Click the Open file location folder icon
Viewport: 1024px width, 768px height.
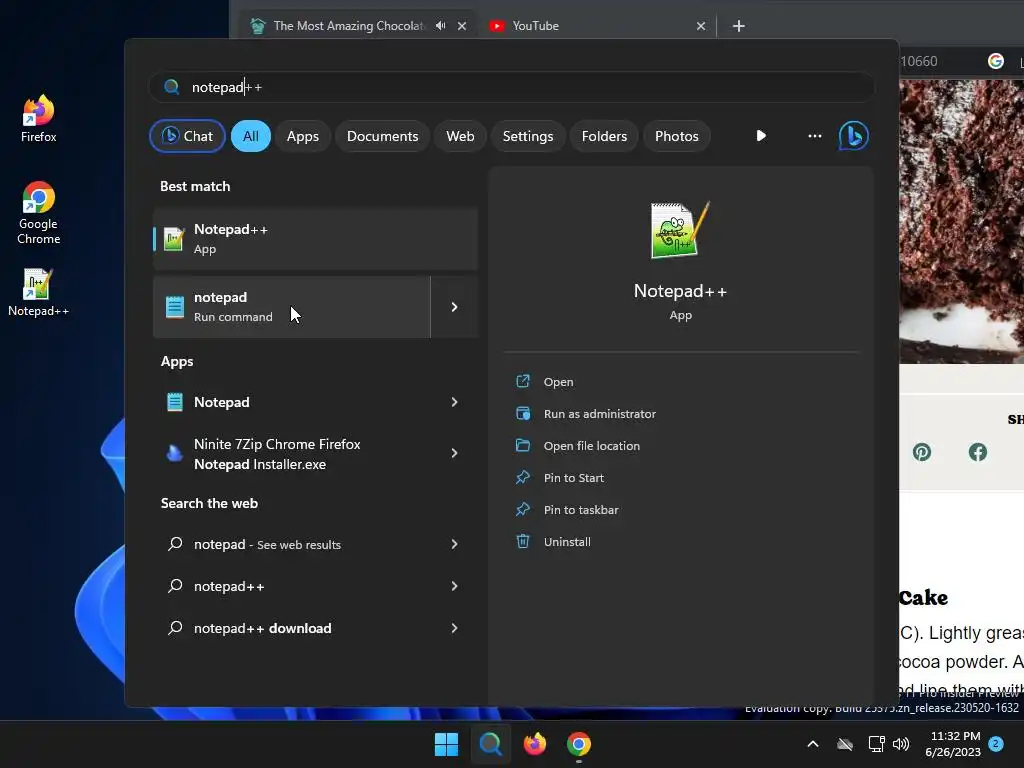(523, 445)
